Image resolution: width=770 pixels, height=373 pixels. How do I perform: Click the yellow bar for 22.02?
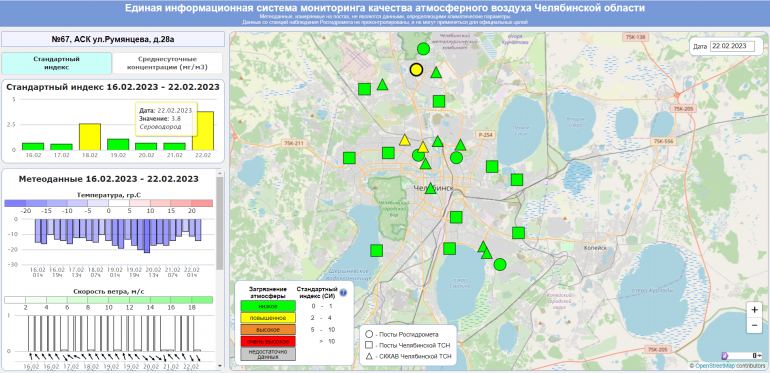(x=203, y=131)
